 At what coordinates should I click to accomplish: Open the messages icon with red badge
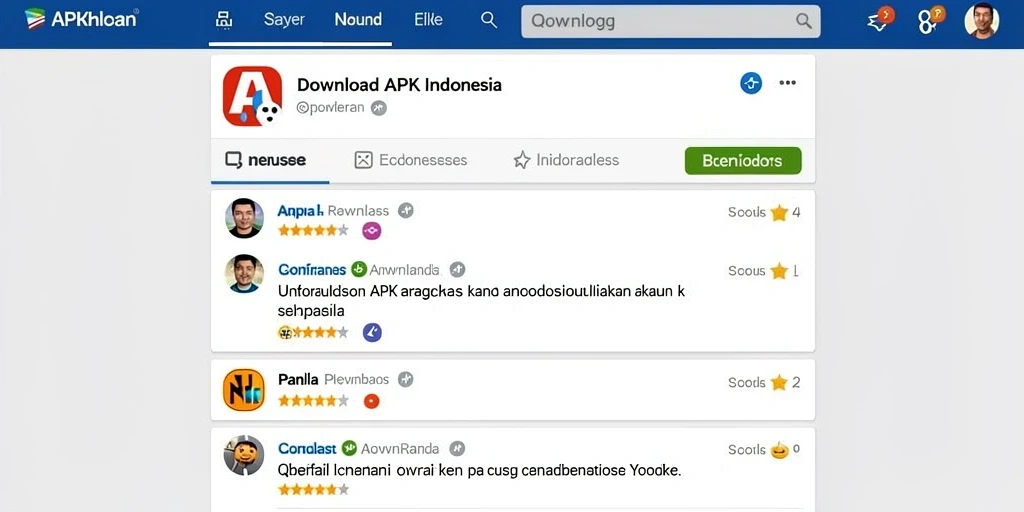tap(880, 20)
